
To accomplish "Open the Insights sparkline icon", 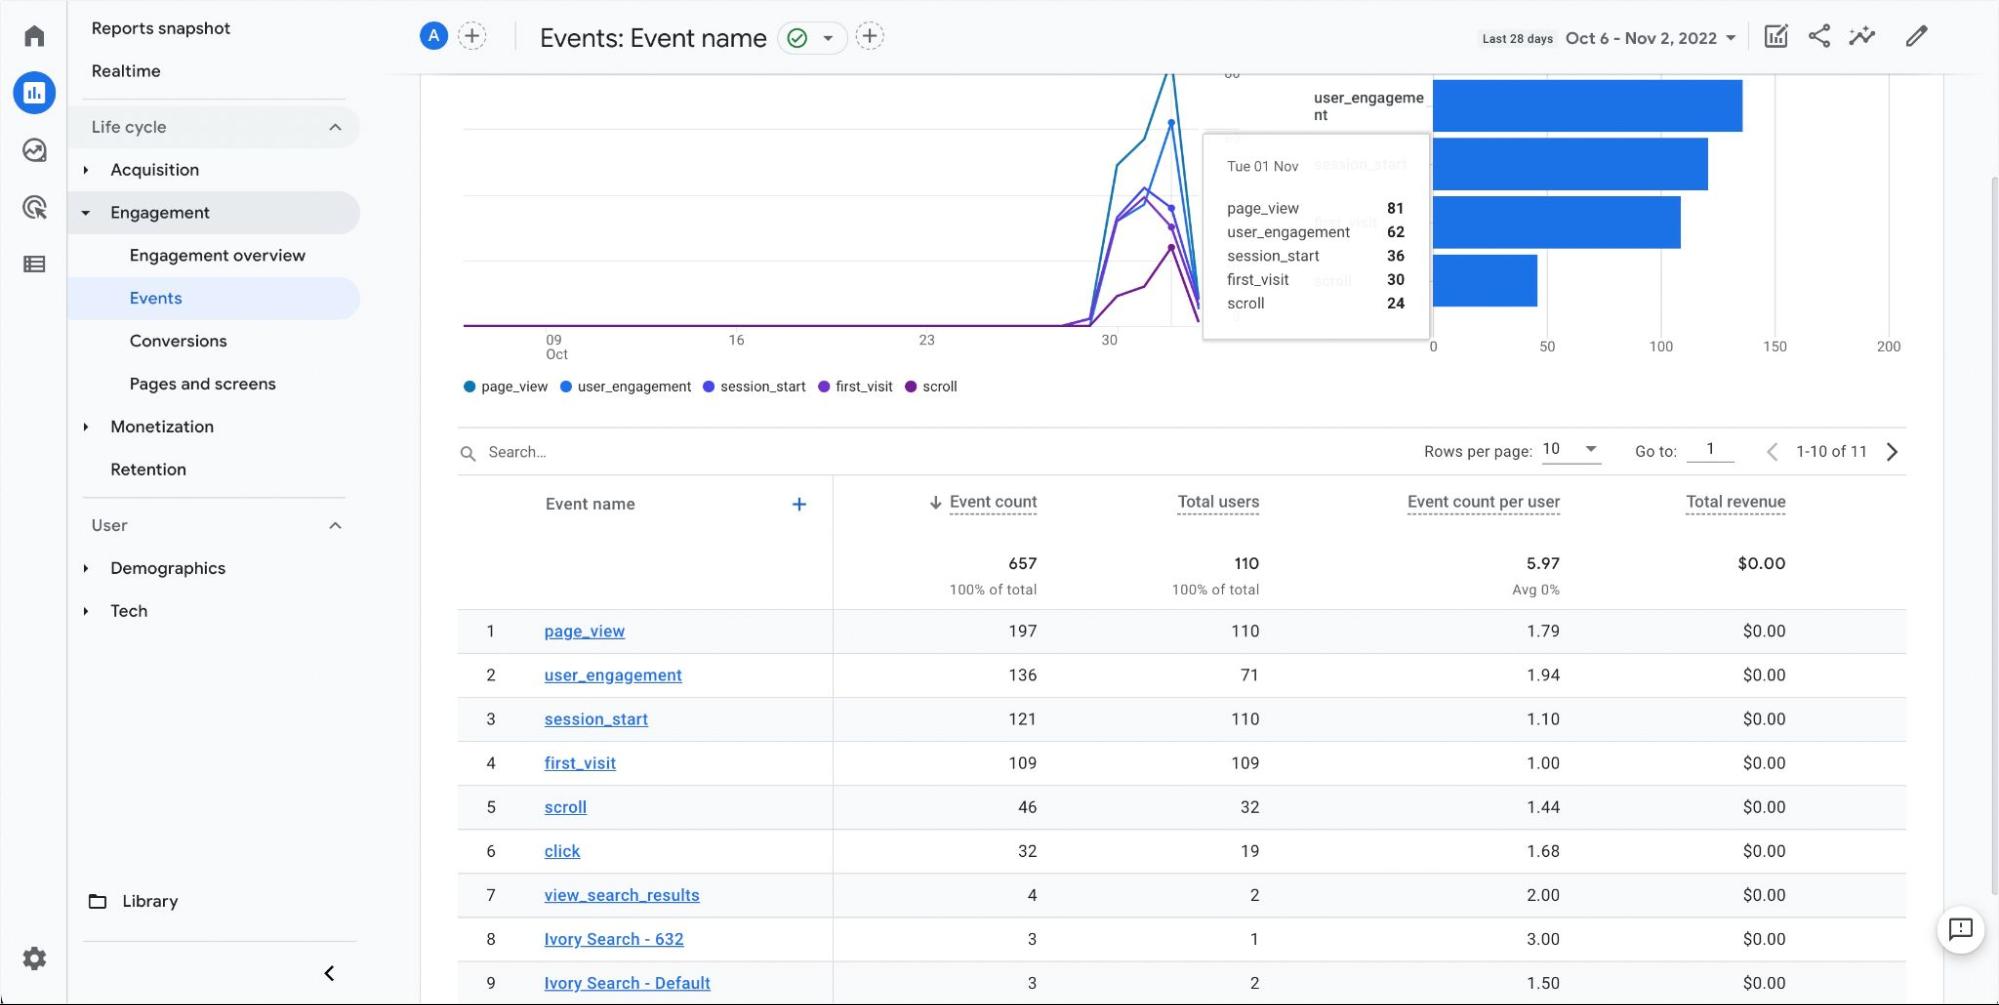I will coord(1862,36).
